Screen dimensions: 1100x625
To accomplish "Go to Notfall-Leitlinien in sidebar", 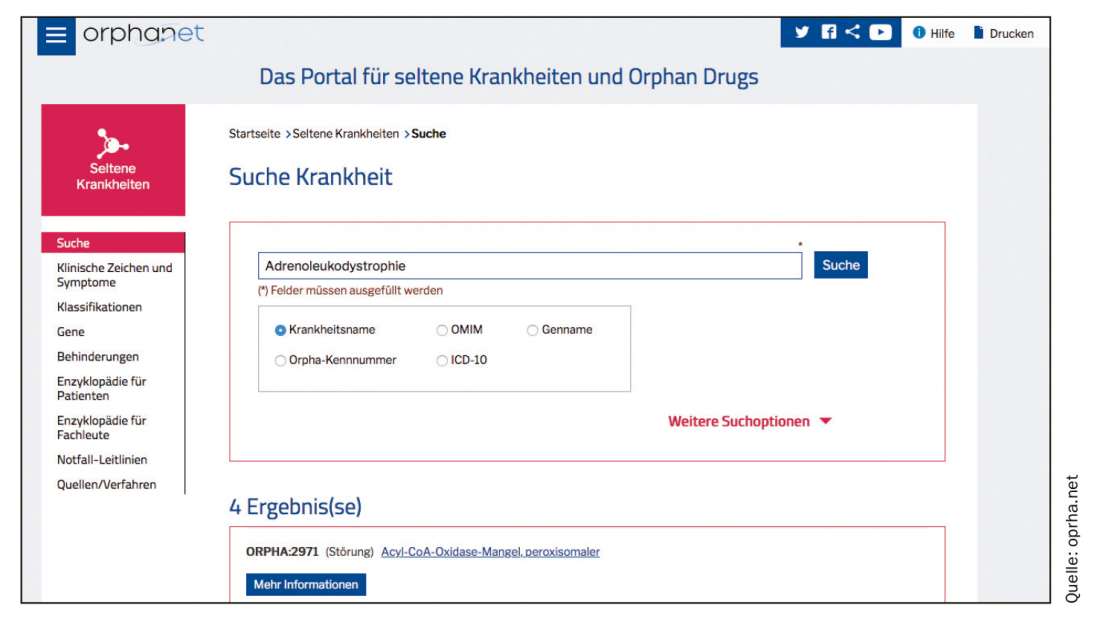I will pos(102,460).
